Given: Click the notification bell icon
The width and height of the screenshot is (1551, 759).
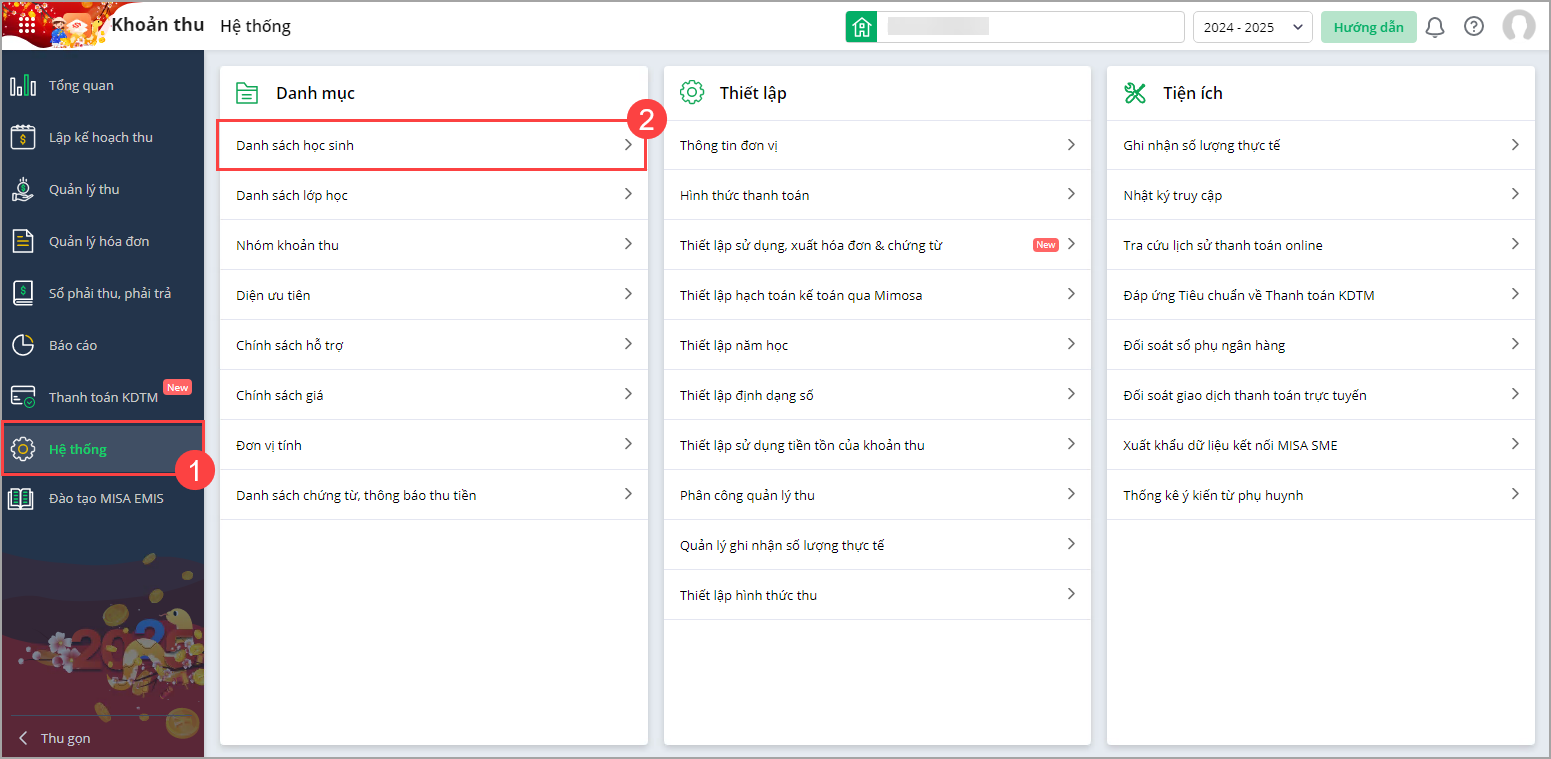Looking at the screenshot, I should [1435, 27].
